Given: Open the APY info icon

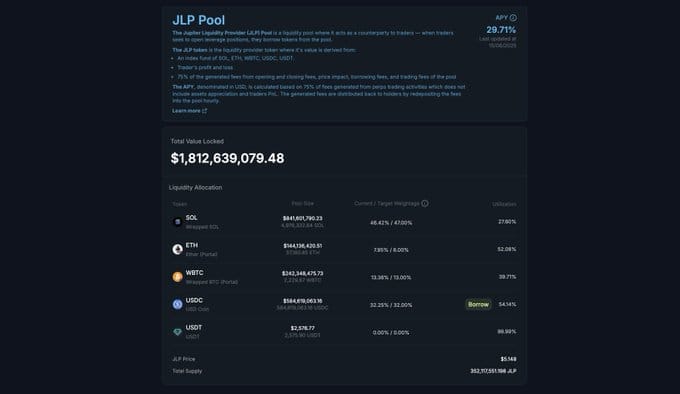Looking at the screenshot, I should click(513, 18).
